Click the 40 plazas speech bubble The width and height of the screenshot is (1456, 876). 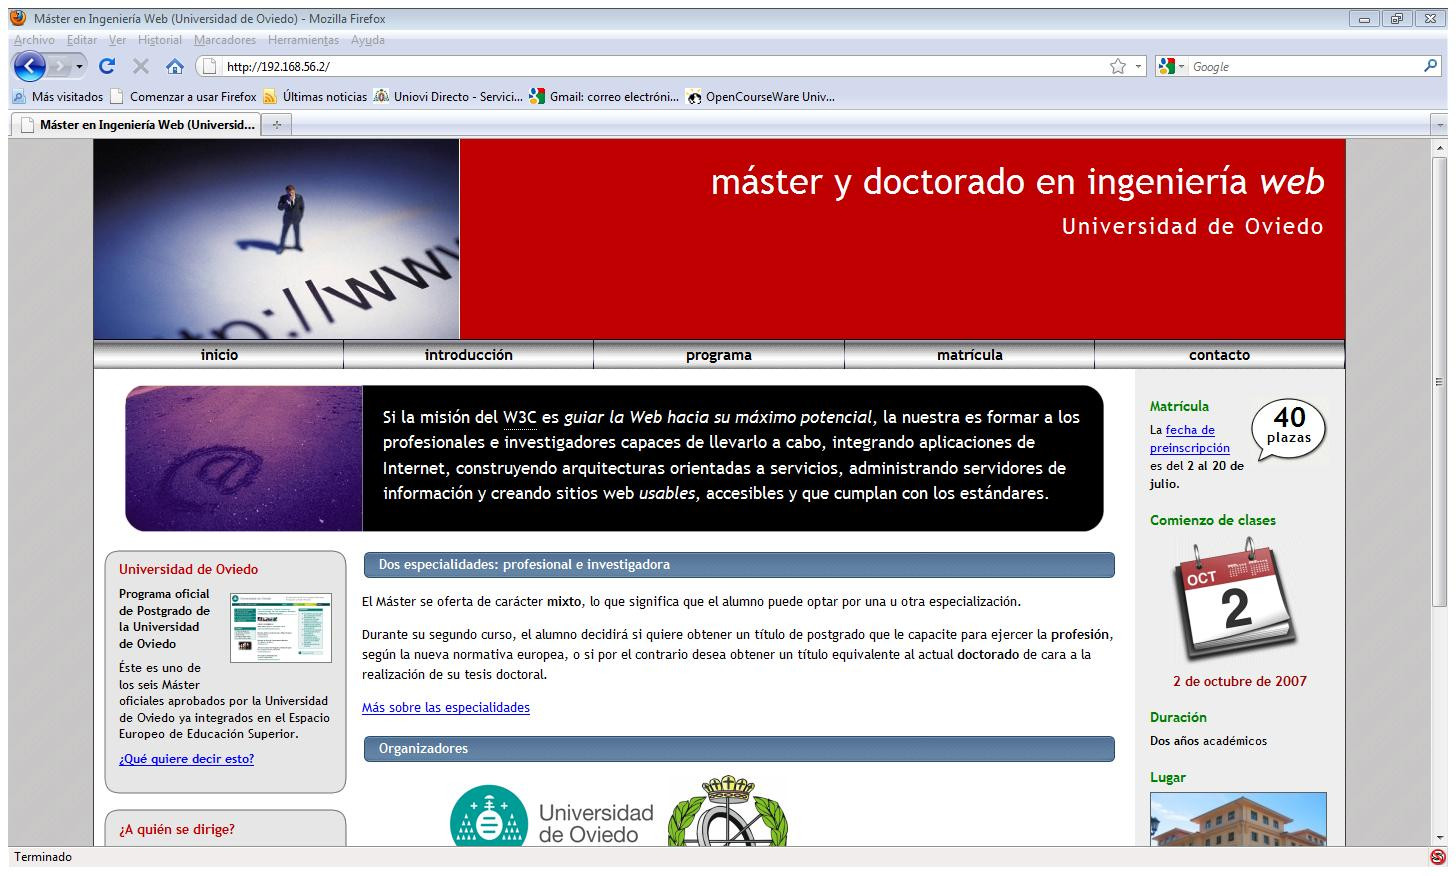(1289, 429)
